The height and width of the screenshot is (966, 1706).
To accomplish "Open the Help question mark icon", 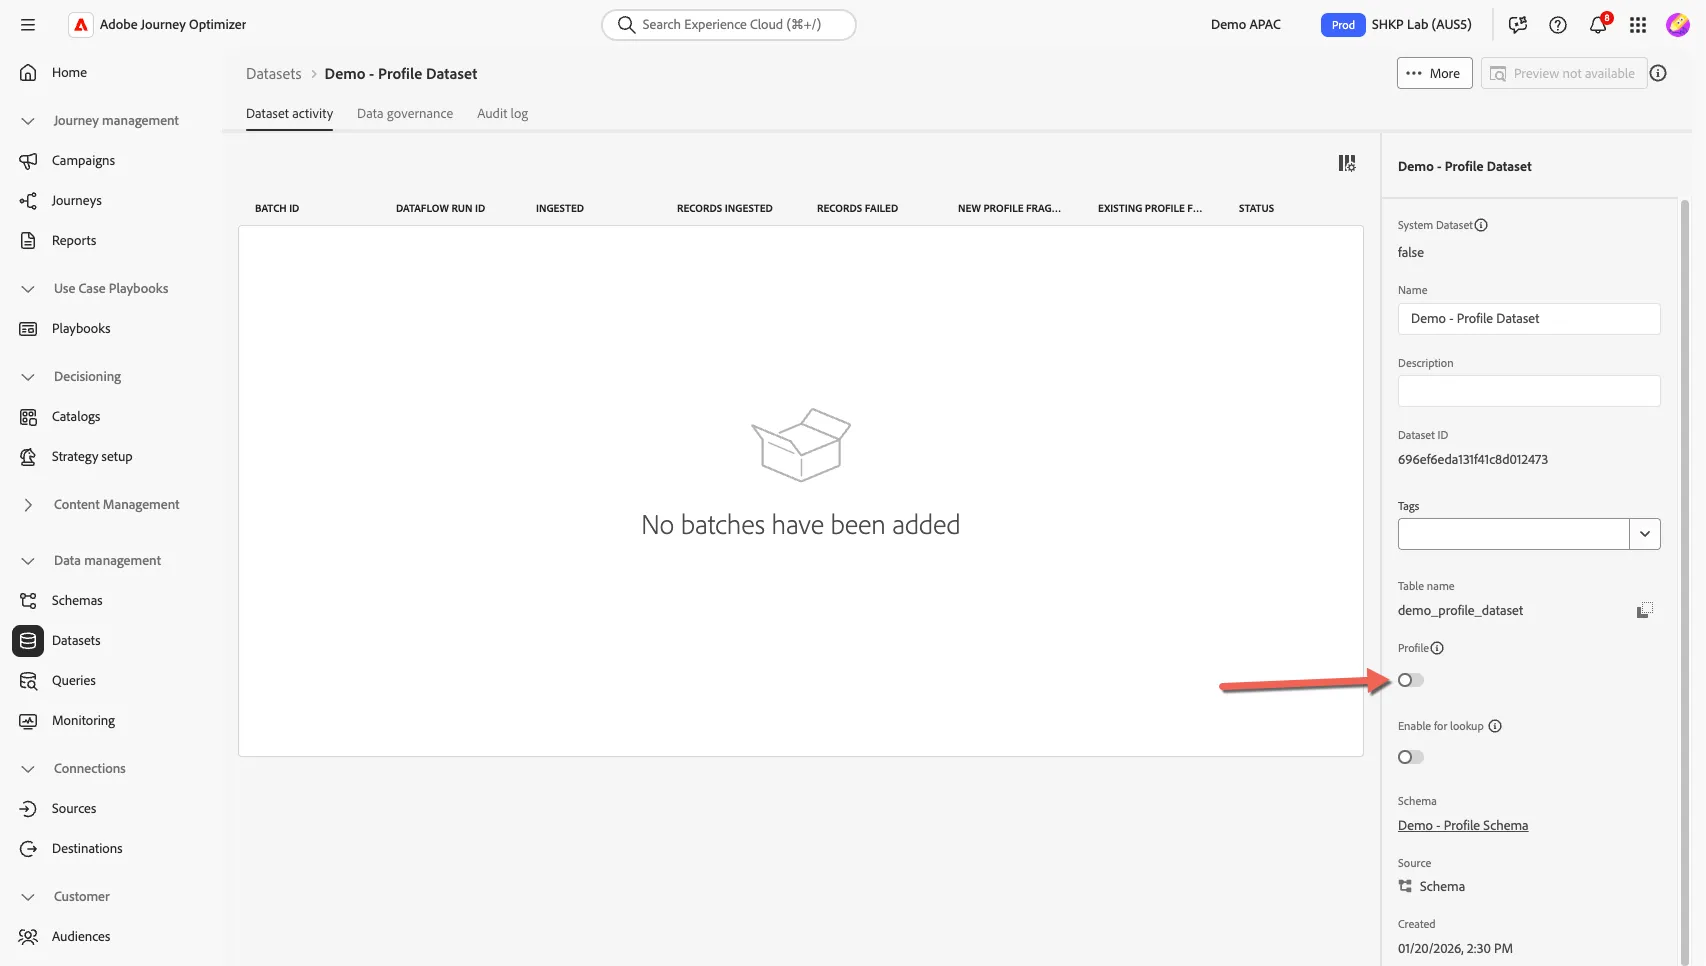I will (1558, 25).
